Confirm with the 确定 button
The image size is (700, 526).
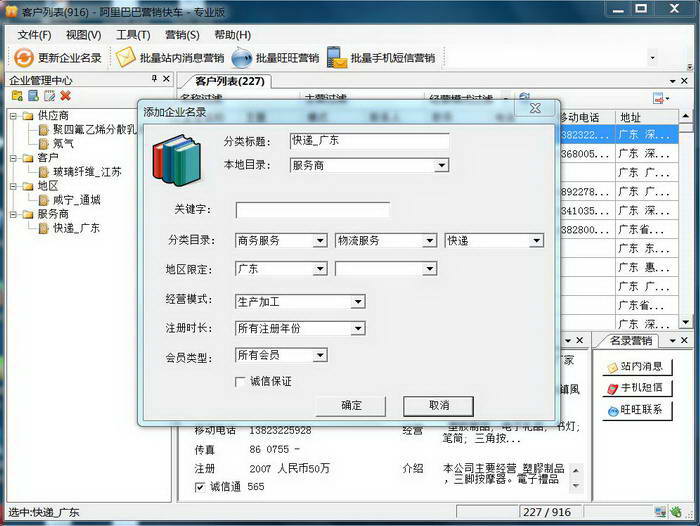351,406
